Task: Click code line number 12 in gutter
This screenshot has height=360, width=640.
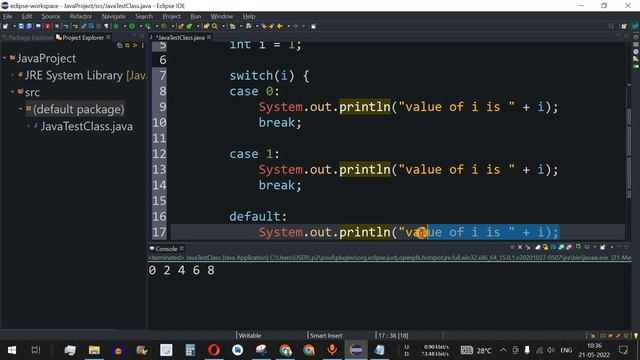Action: point(159,154)
